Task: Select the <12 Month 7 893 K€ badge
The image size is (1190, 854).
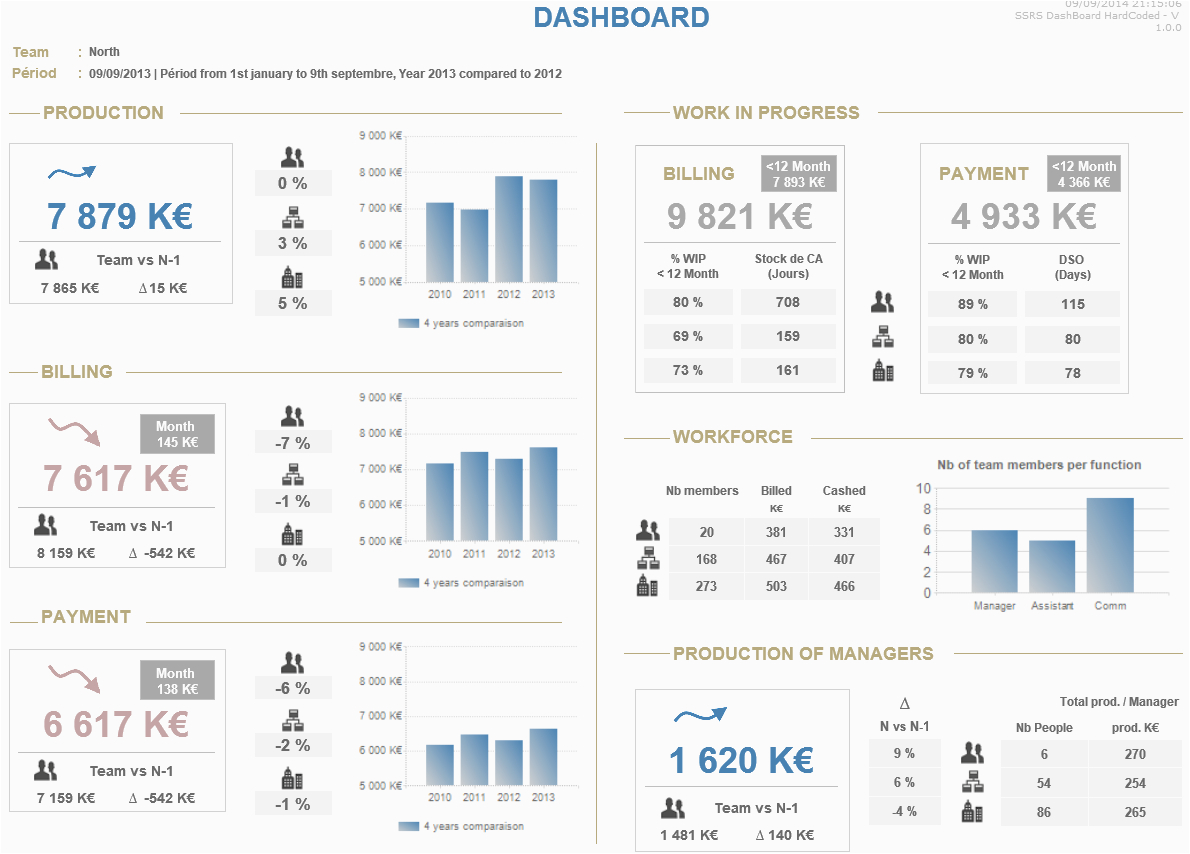Action: coord(798,174)
